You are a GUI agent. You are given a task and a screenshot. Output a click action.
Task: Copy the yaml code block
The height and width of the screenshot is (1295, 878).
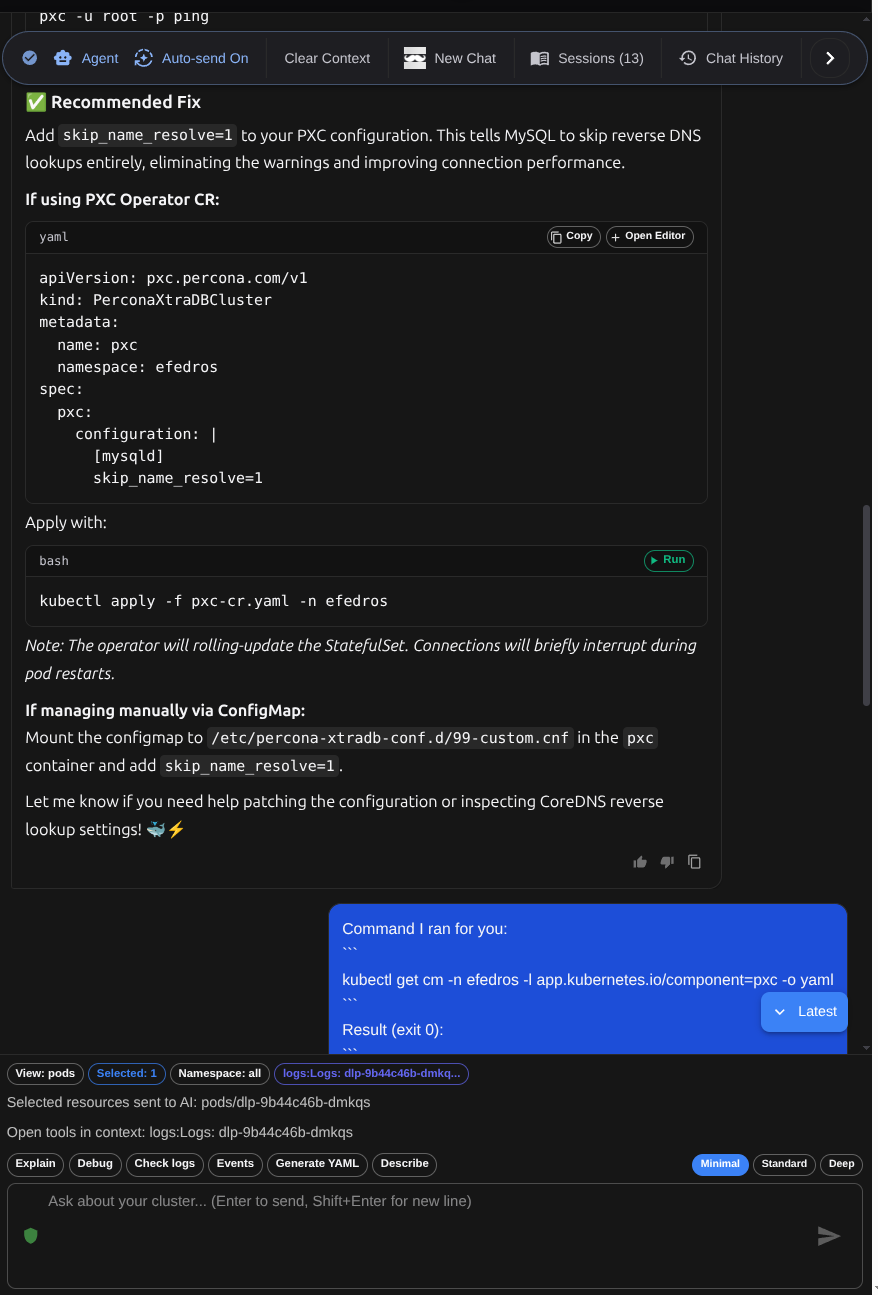573,236
